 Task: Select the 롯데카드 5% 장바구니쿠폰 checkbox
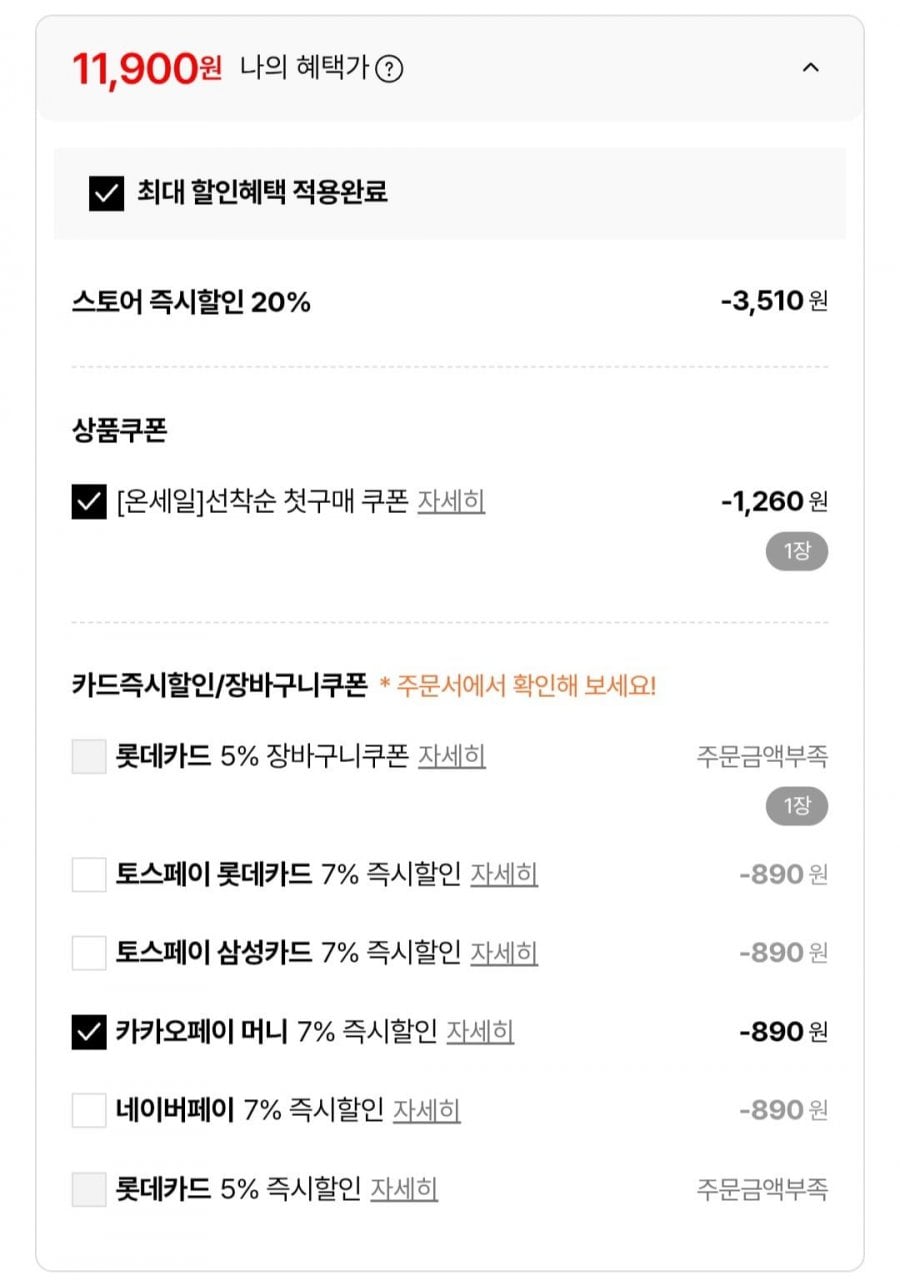point(89,757)
